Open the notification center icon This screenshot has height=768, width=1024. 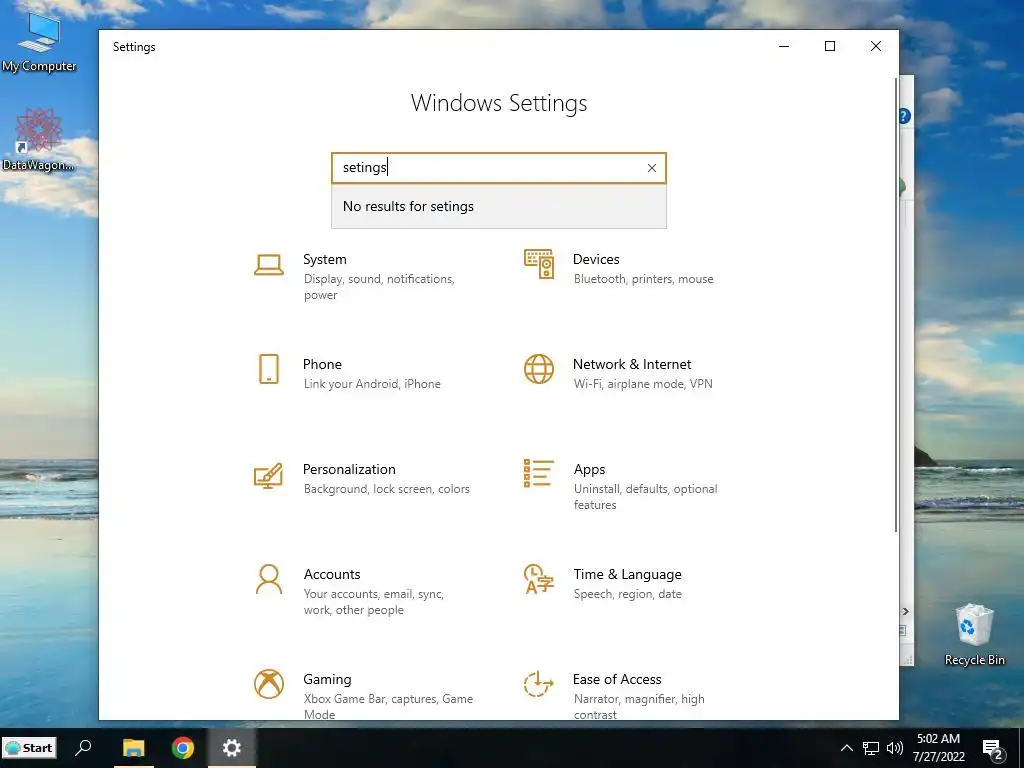click(x=993, y=750)
